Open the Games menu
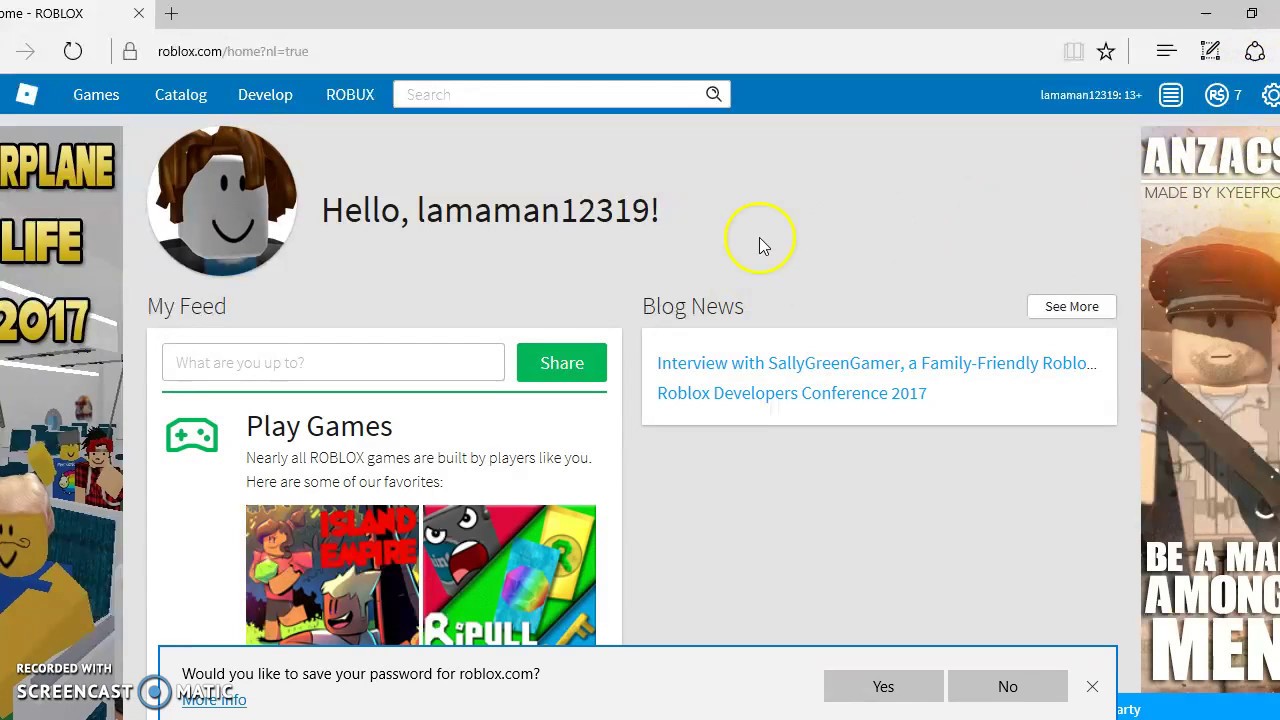1280x720 pixels. 96,94
